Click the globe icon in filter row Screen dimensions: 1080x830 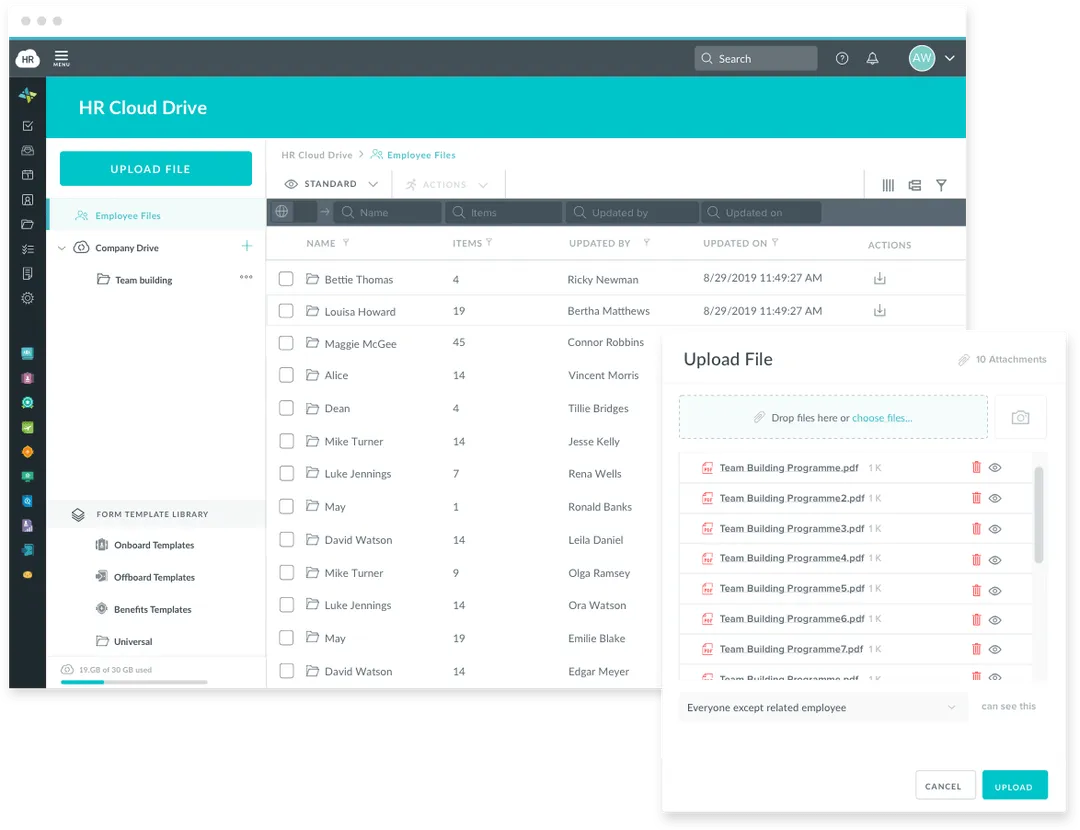tap(282, 211)
